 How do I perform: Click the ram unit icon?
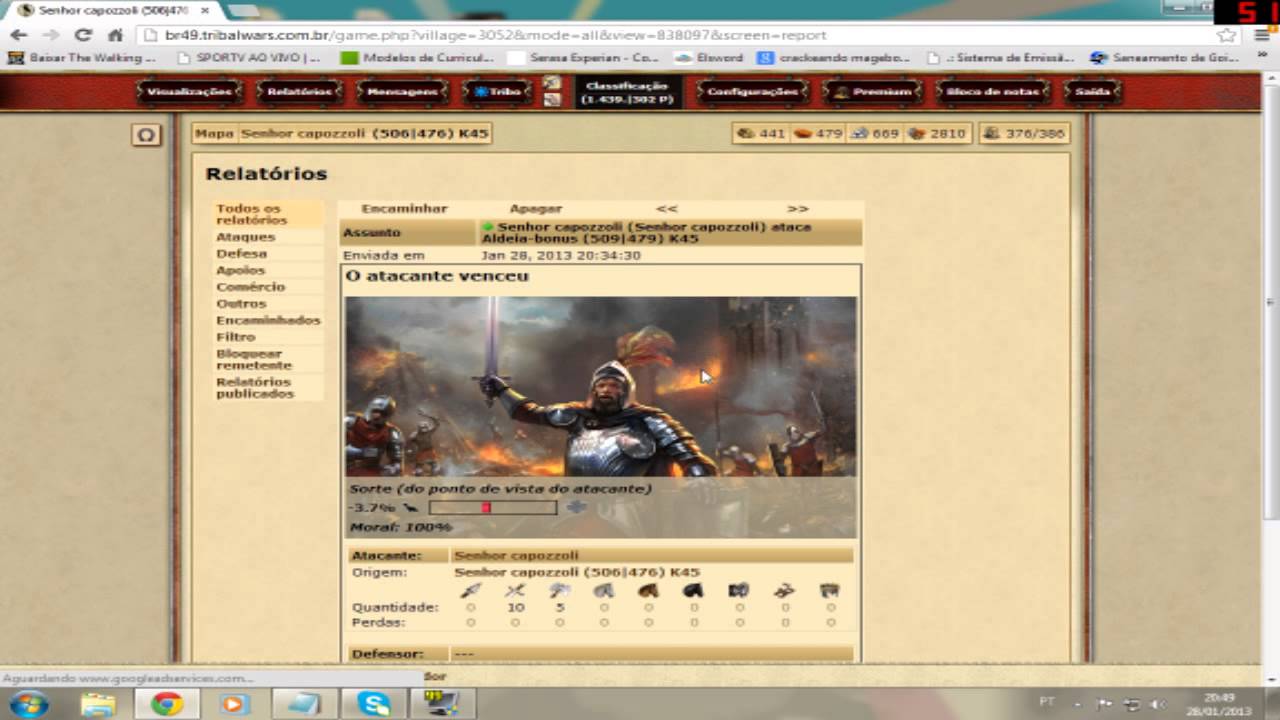pyautogui.click(x=739, y=591)
